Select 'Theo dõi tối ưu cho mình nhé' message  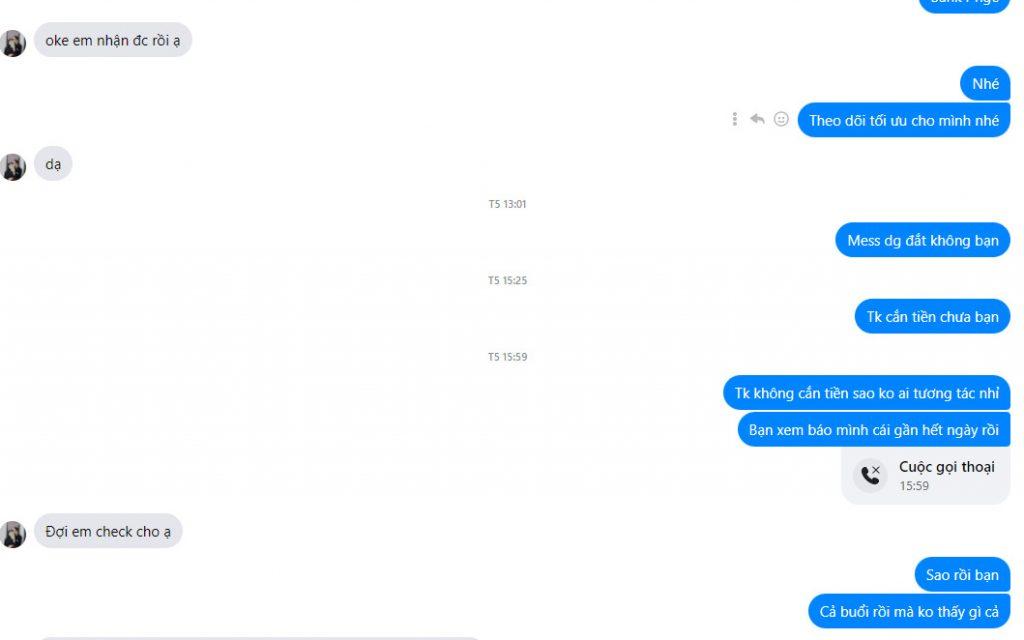904,120
